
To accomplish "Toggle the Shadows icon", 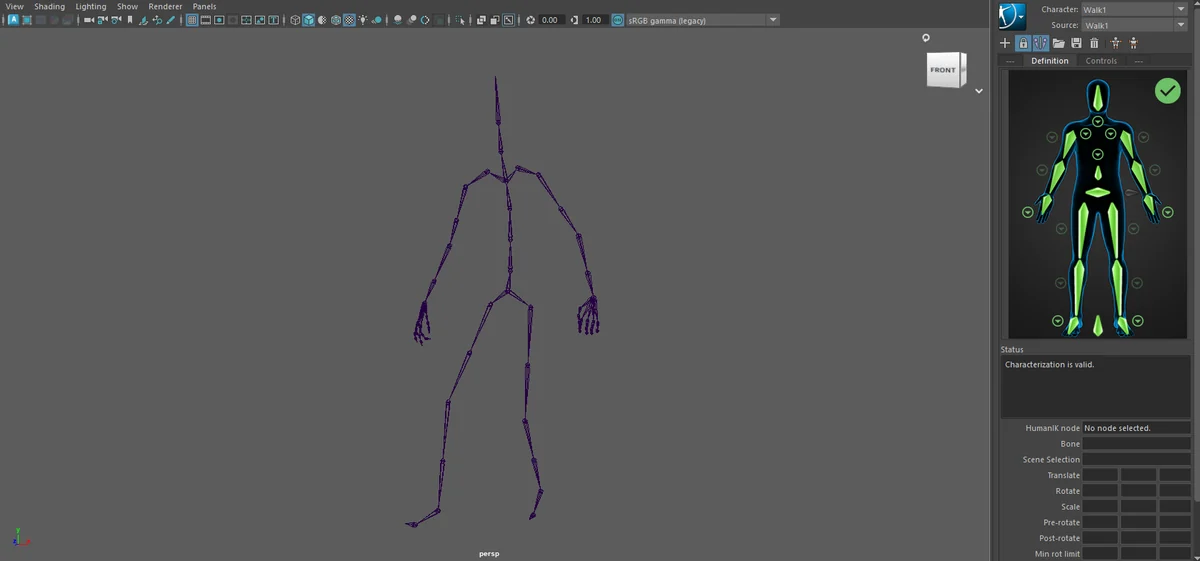I will 377,20.
